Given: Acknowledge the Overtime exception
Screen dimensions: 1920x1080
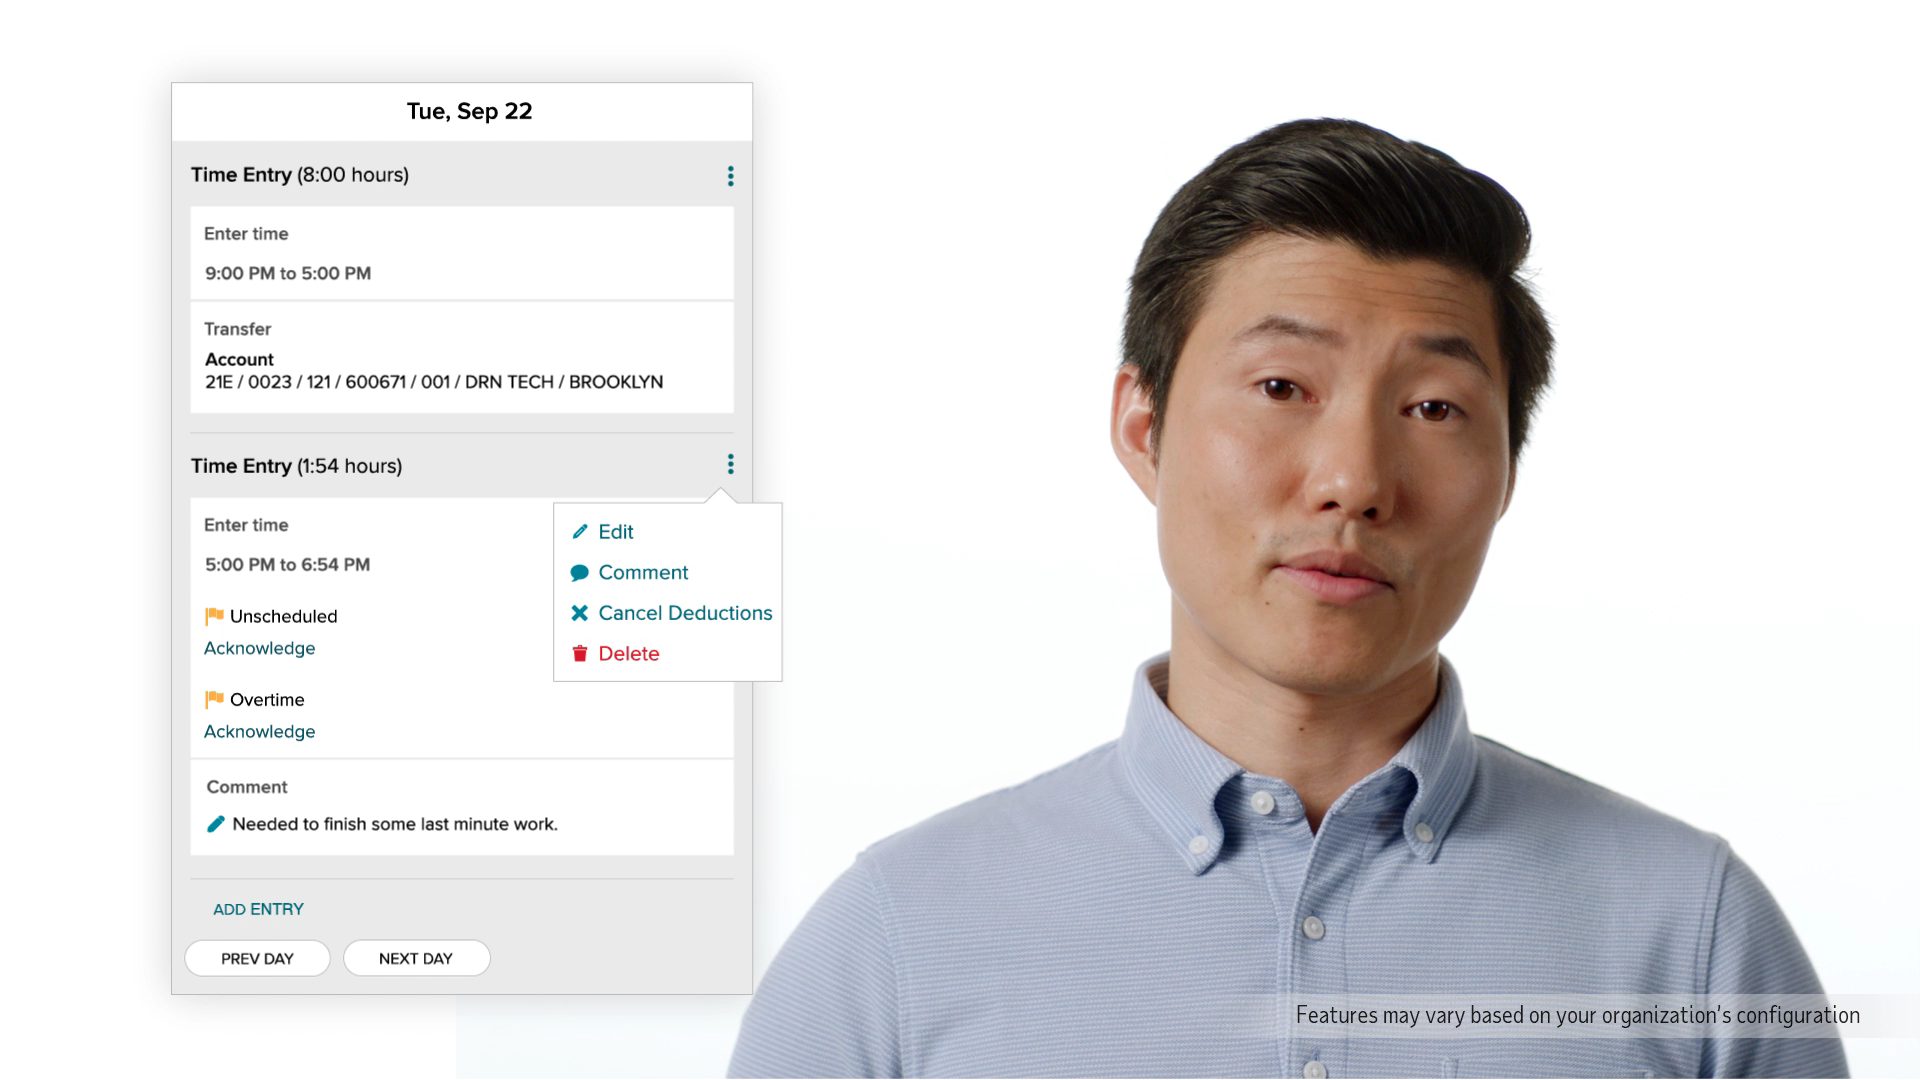Looking at the screenshot, I should click(x=259, y=731).
